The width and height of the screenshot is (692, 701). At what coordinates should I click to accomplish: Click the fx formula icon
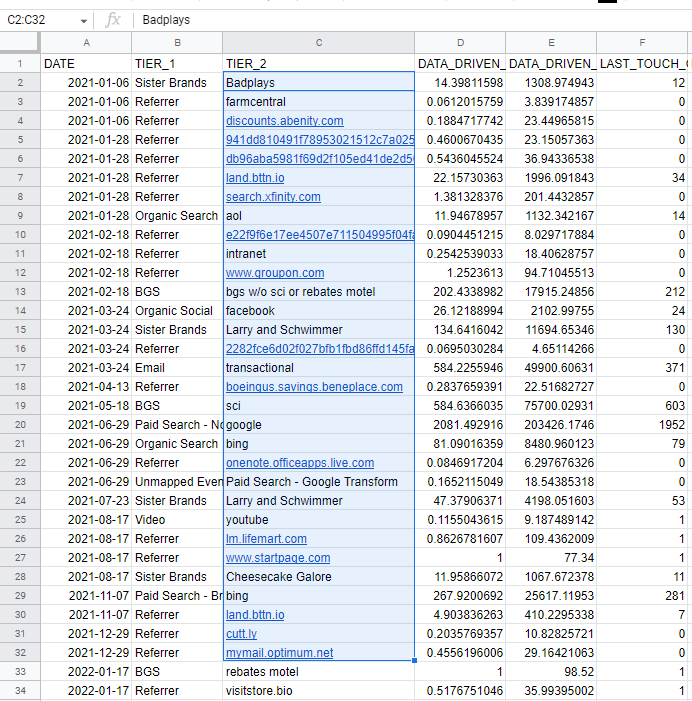(113, 20)
